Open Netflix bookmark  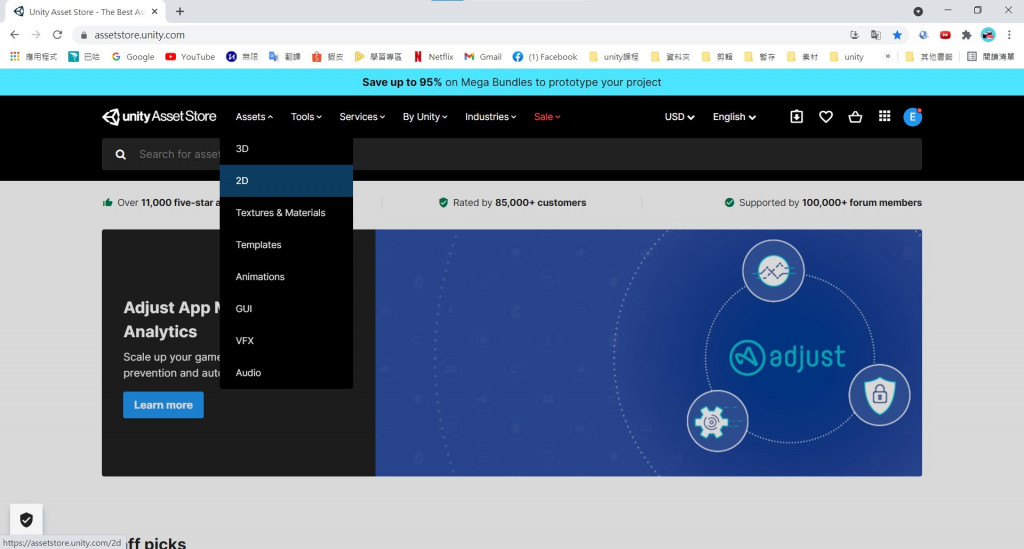point(434,57)
